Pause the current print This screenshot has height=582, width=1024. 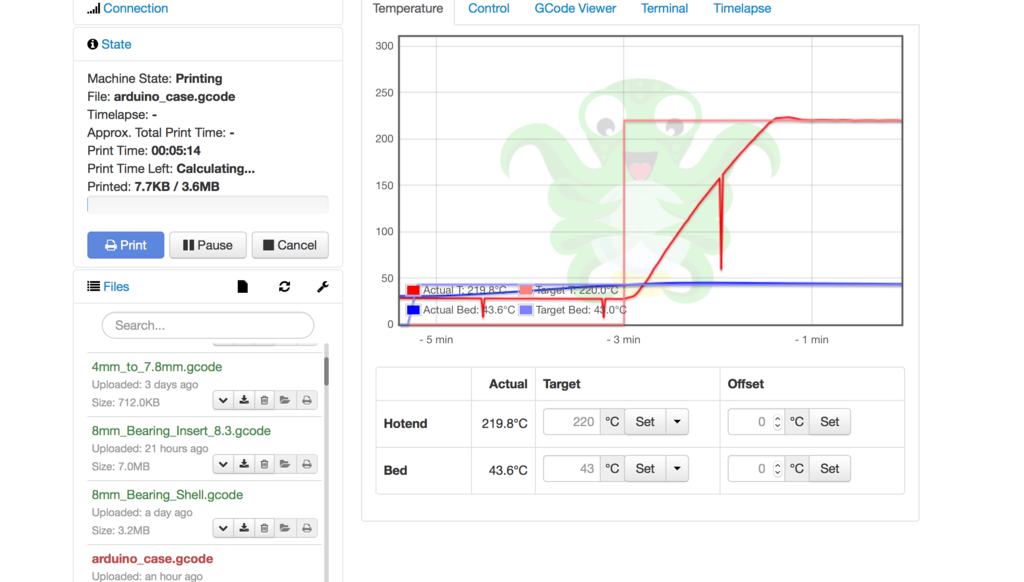[x=207, y=245]
